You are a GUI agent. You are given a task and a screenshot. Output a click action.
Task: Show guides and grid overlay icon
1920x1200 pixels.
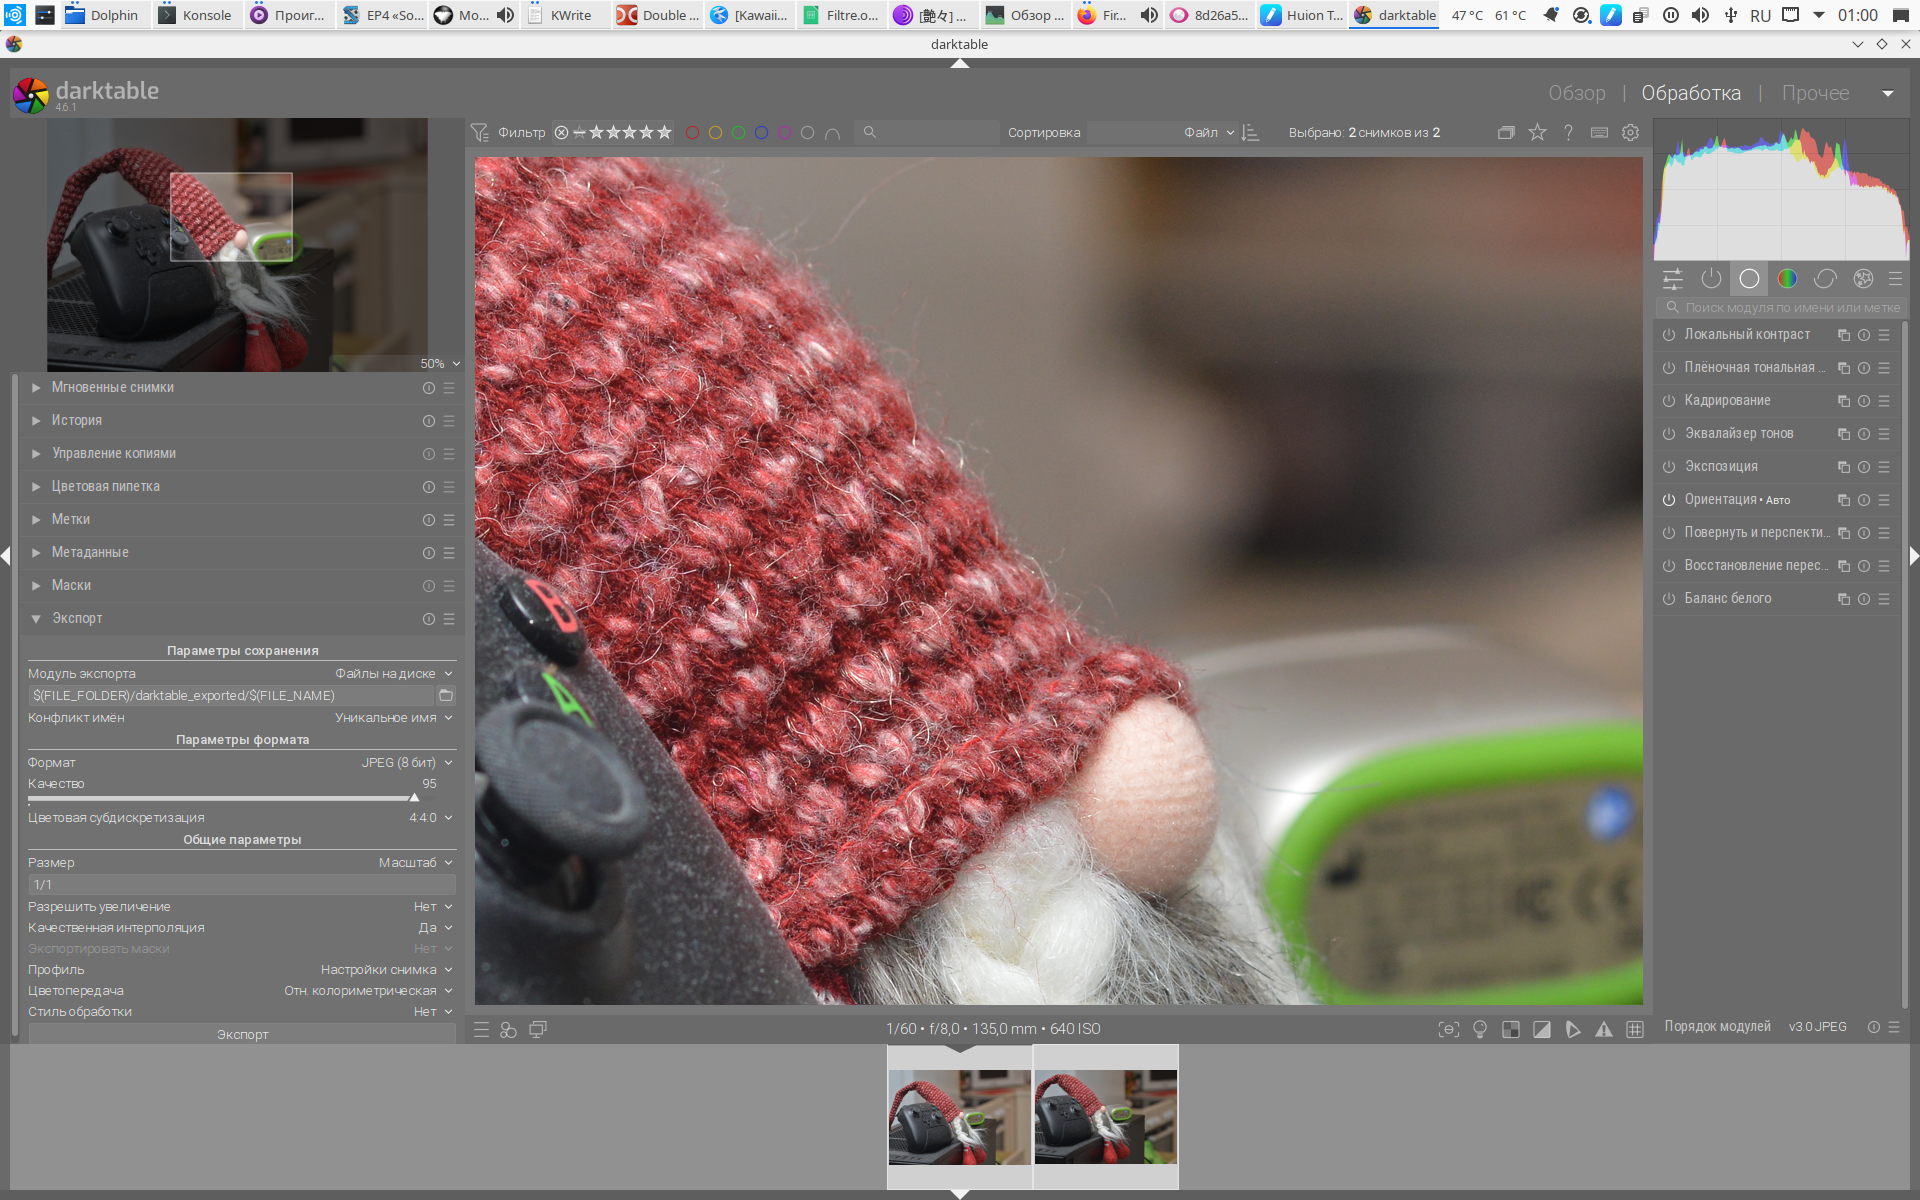[x=1635, y=1029]
